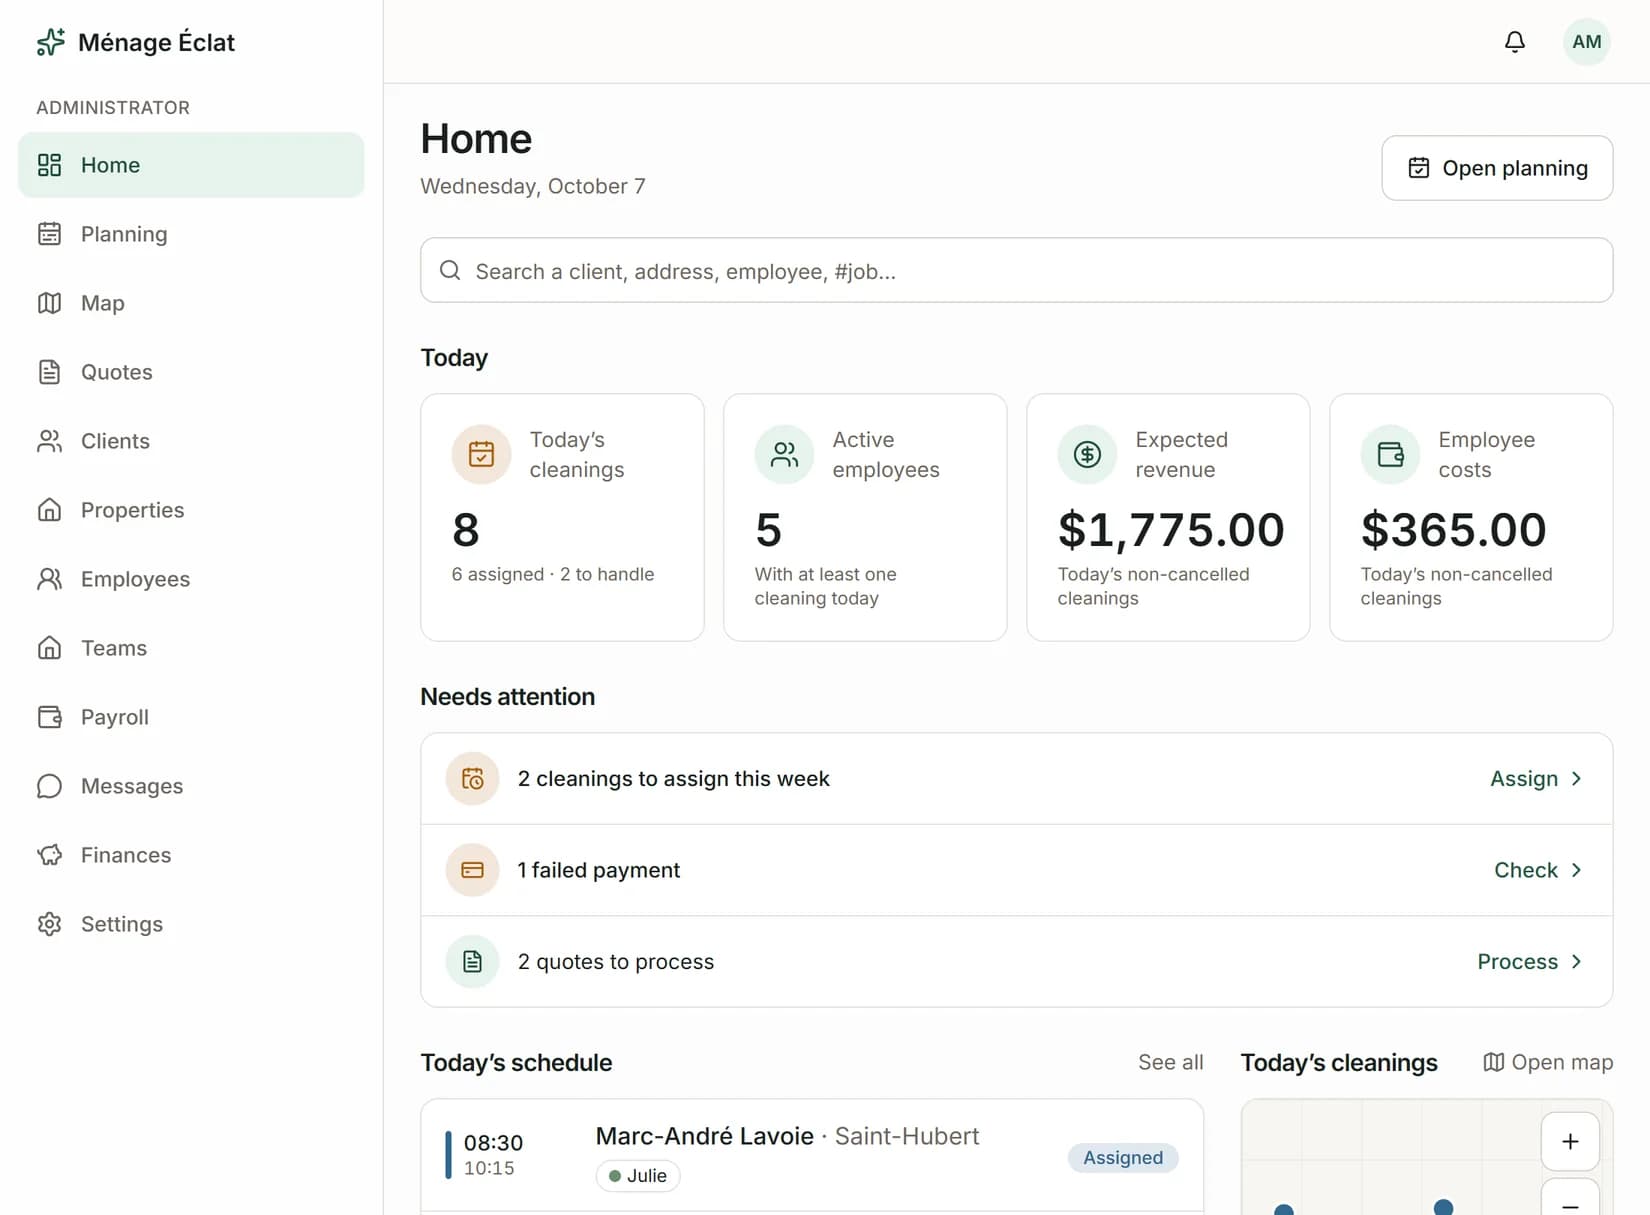Click the $365.00 employee costs value
The image size is (1650, 1215).
(x=1453, y=530)
